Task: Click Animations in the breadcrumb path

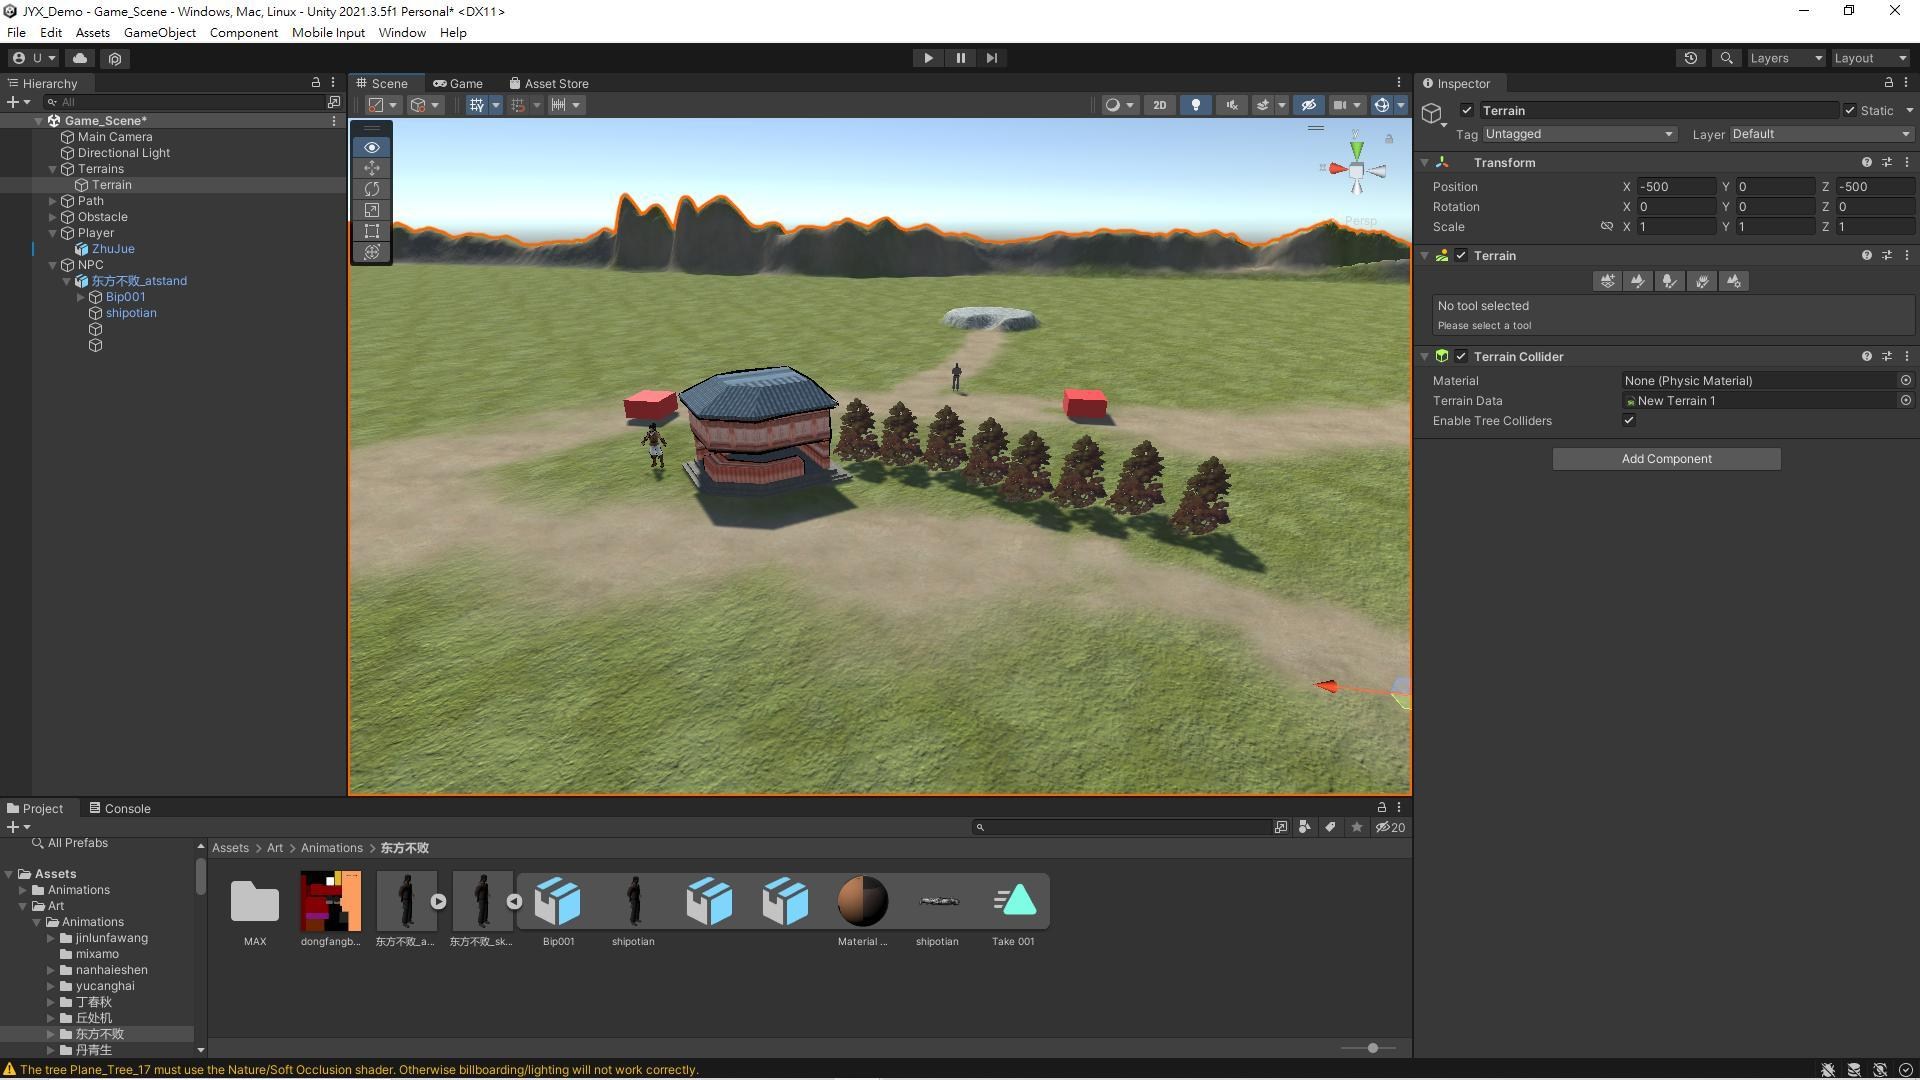Action: (332, 848)
